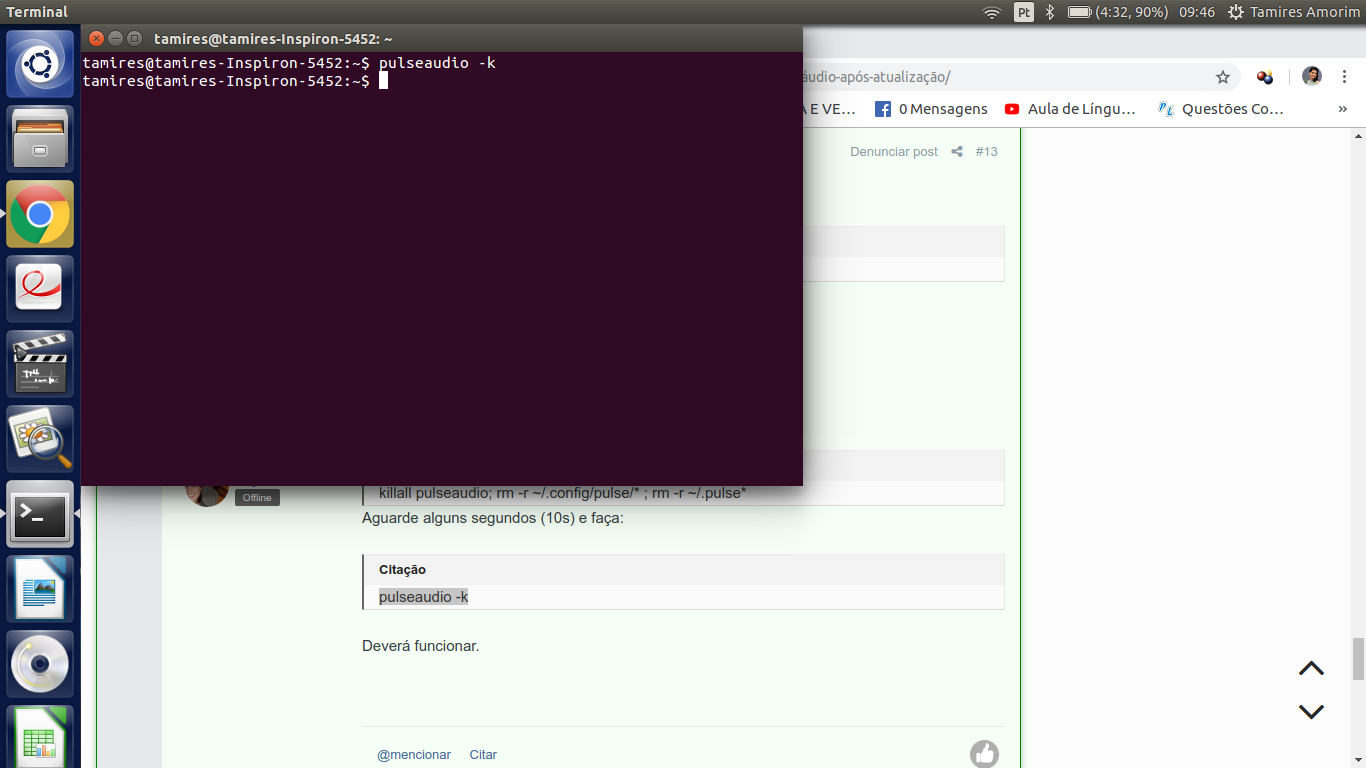Open the Files manager in the launcher
This screenshot has height=768, width=1366.
pyautogui.click(x=40, y=139)
